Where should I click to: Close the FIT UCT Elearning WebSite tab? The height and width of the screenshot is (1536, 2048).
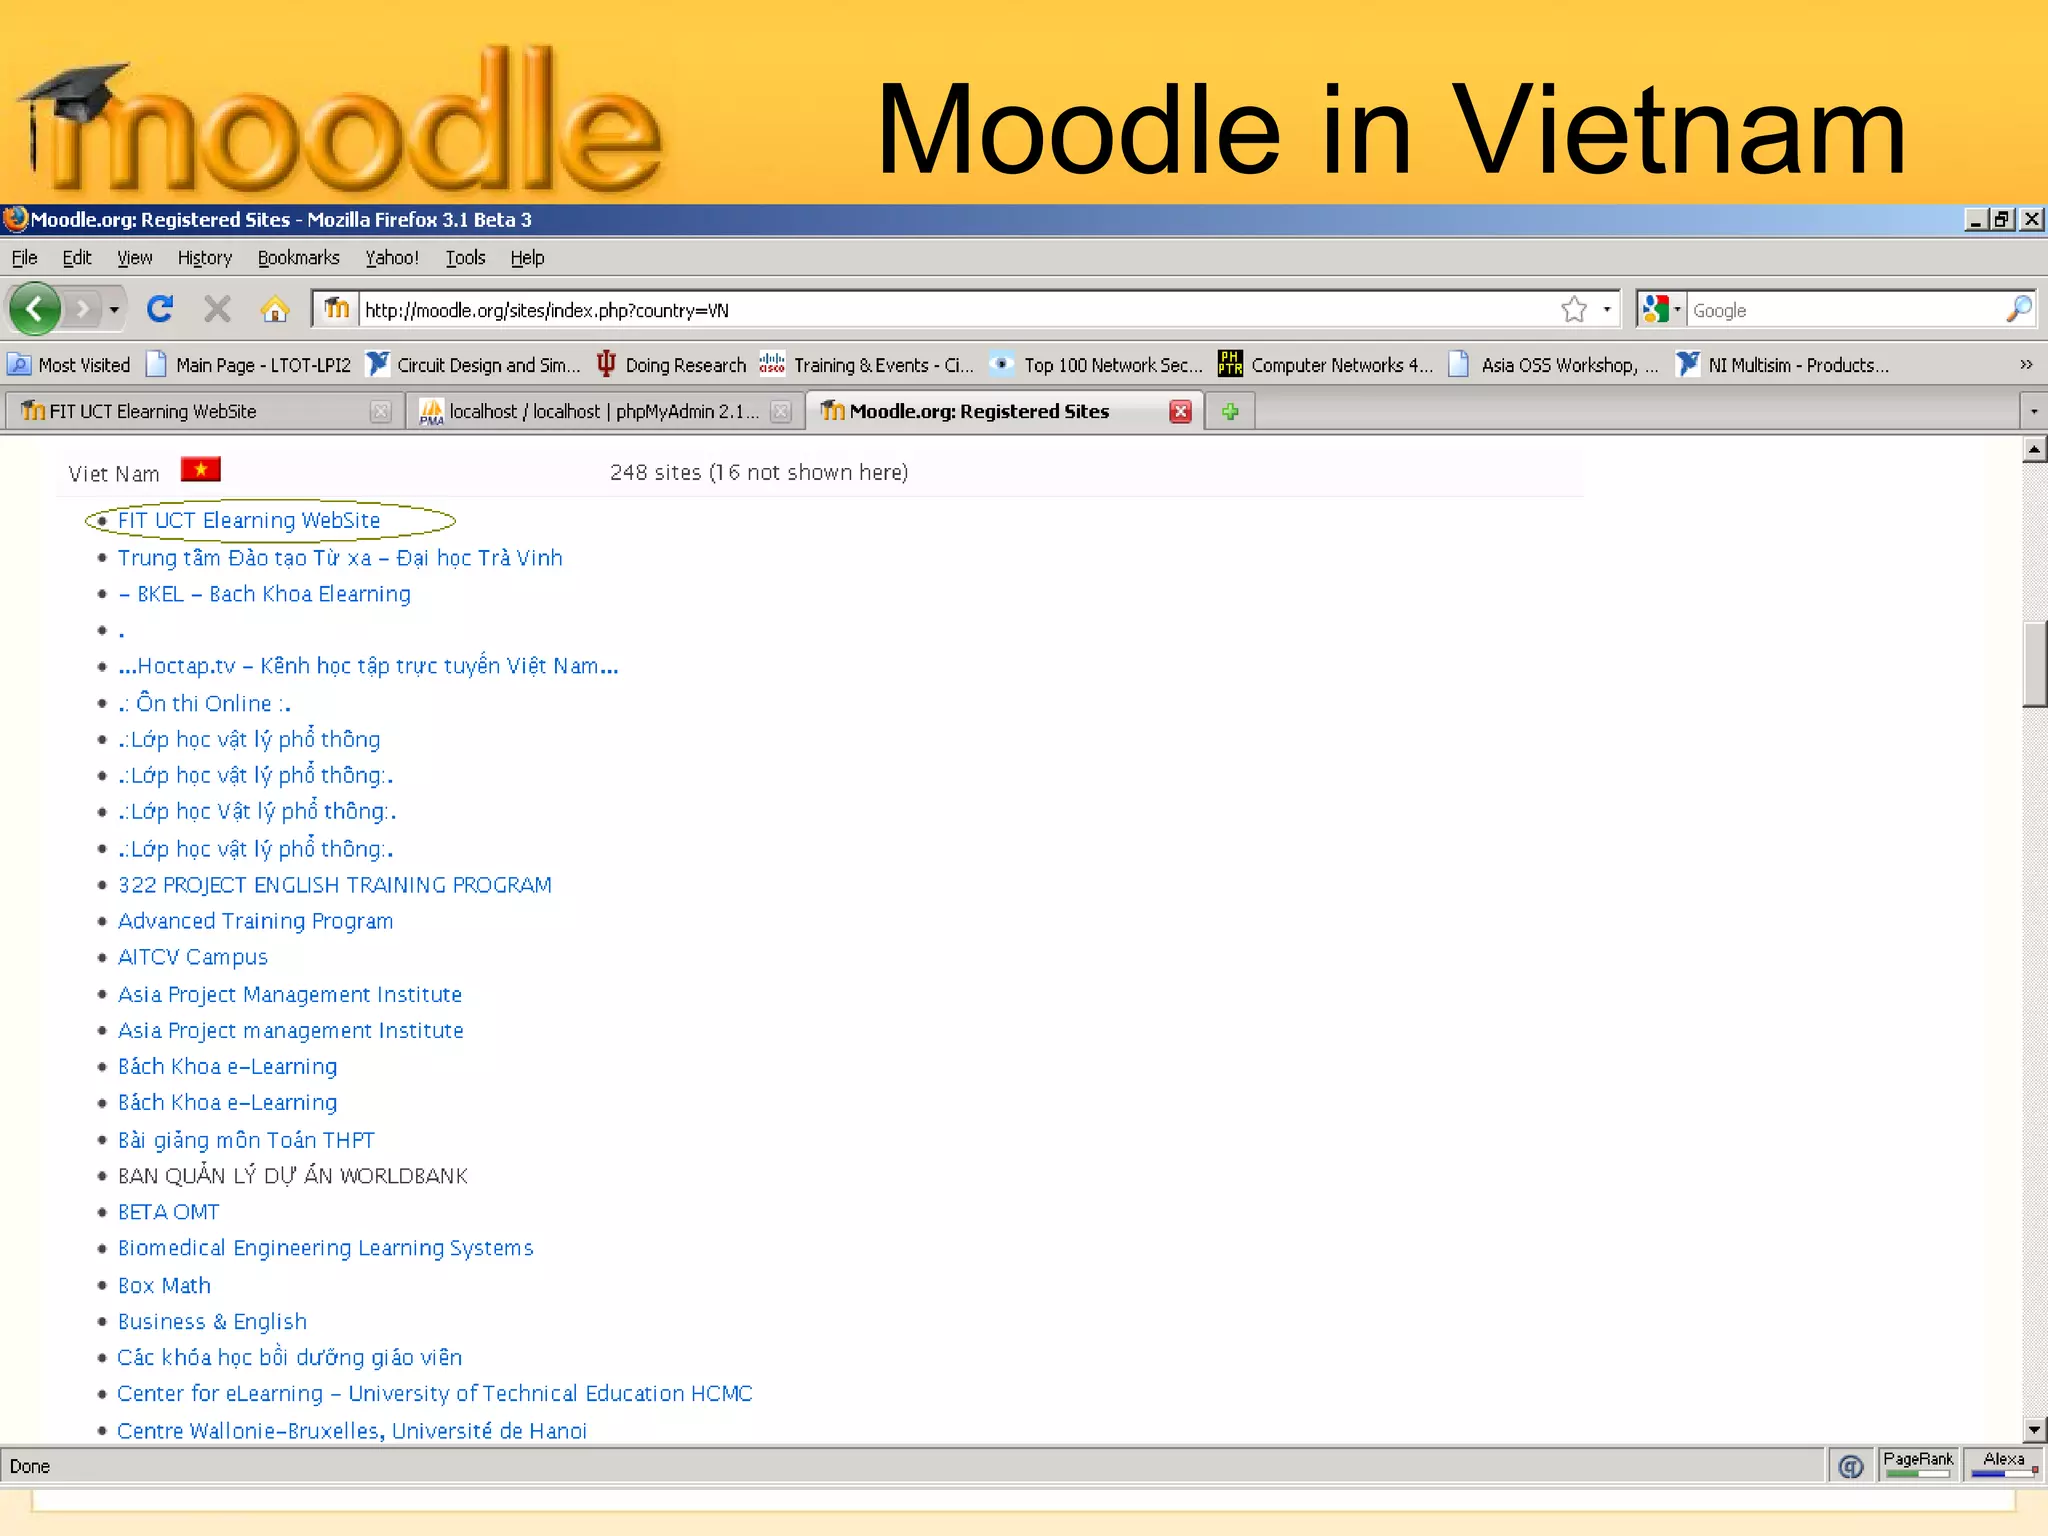[380, 411]
